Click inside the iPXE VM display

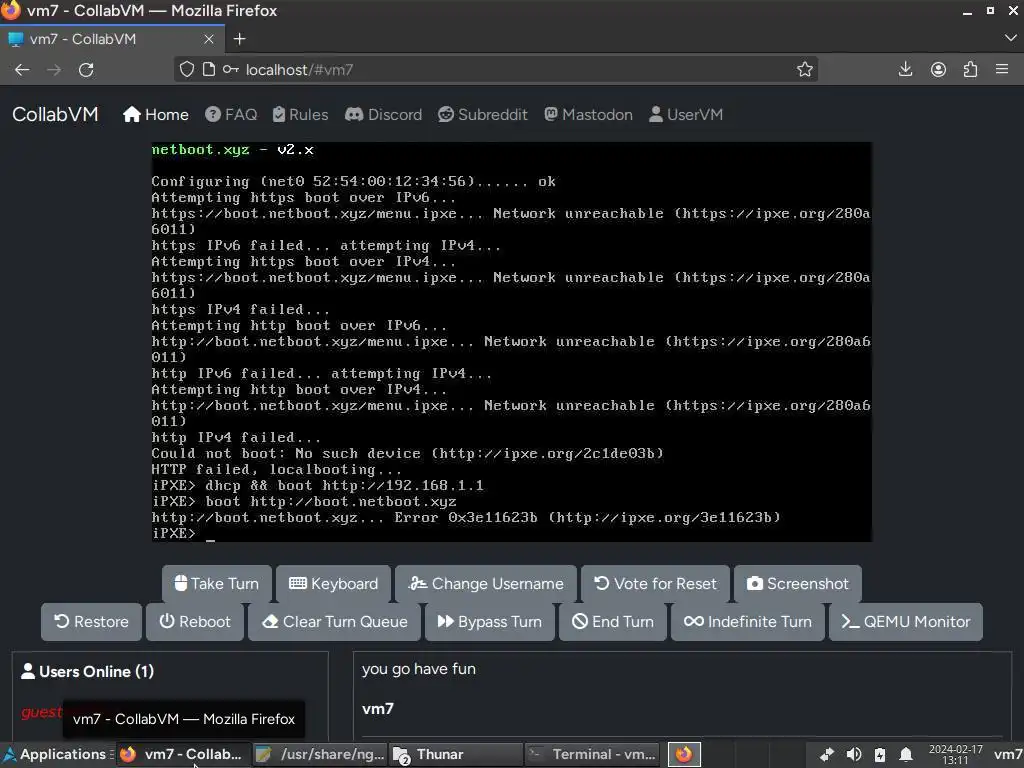click(x=511, y=342)
